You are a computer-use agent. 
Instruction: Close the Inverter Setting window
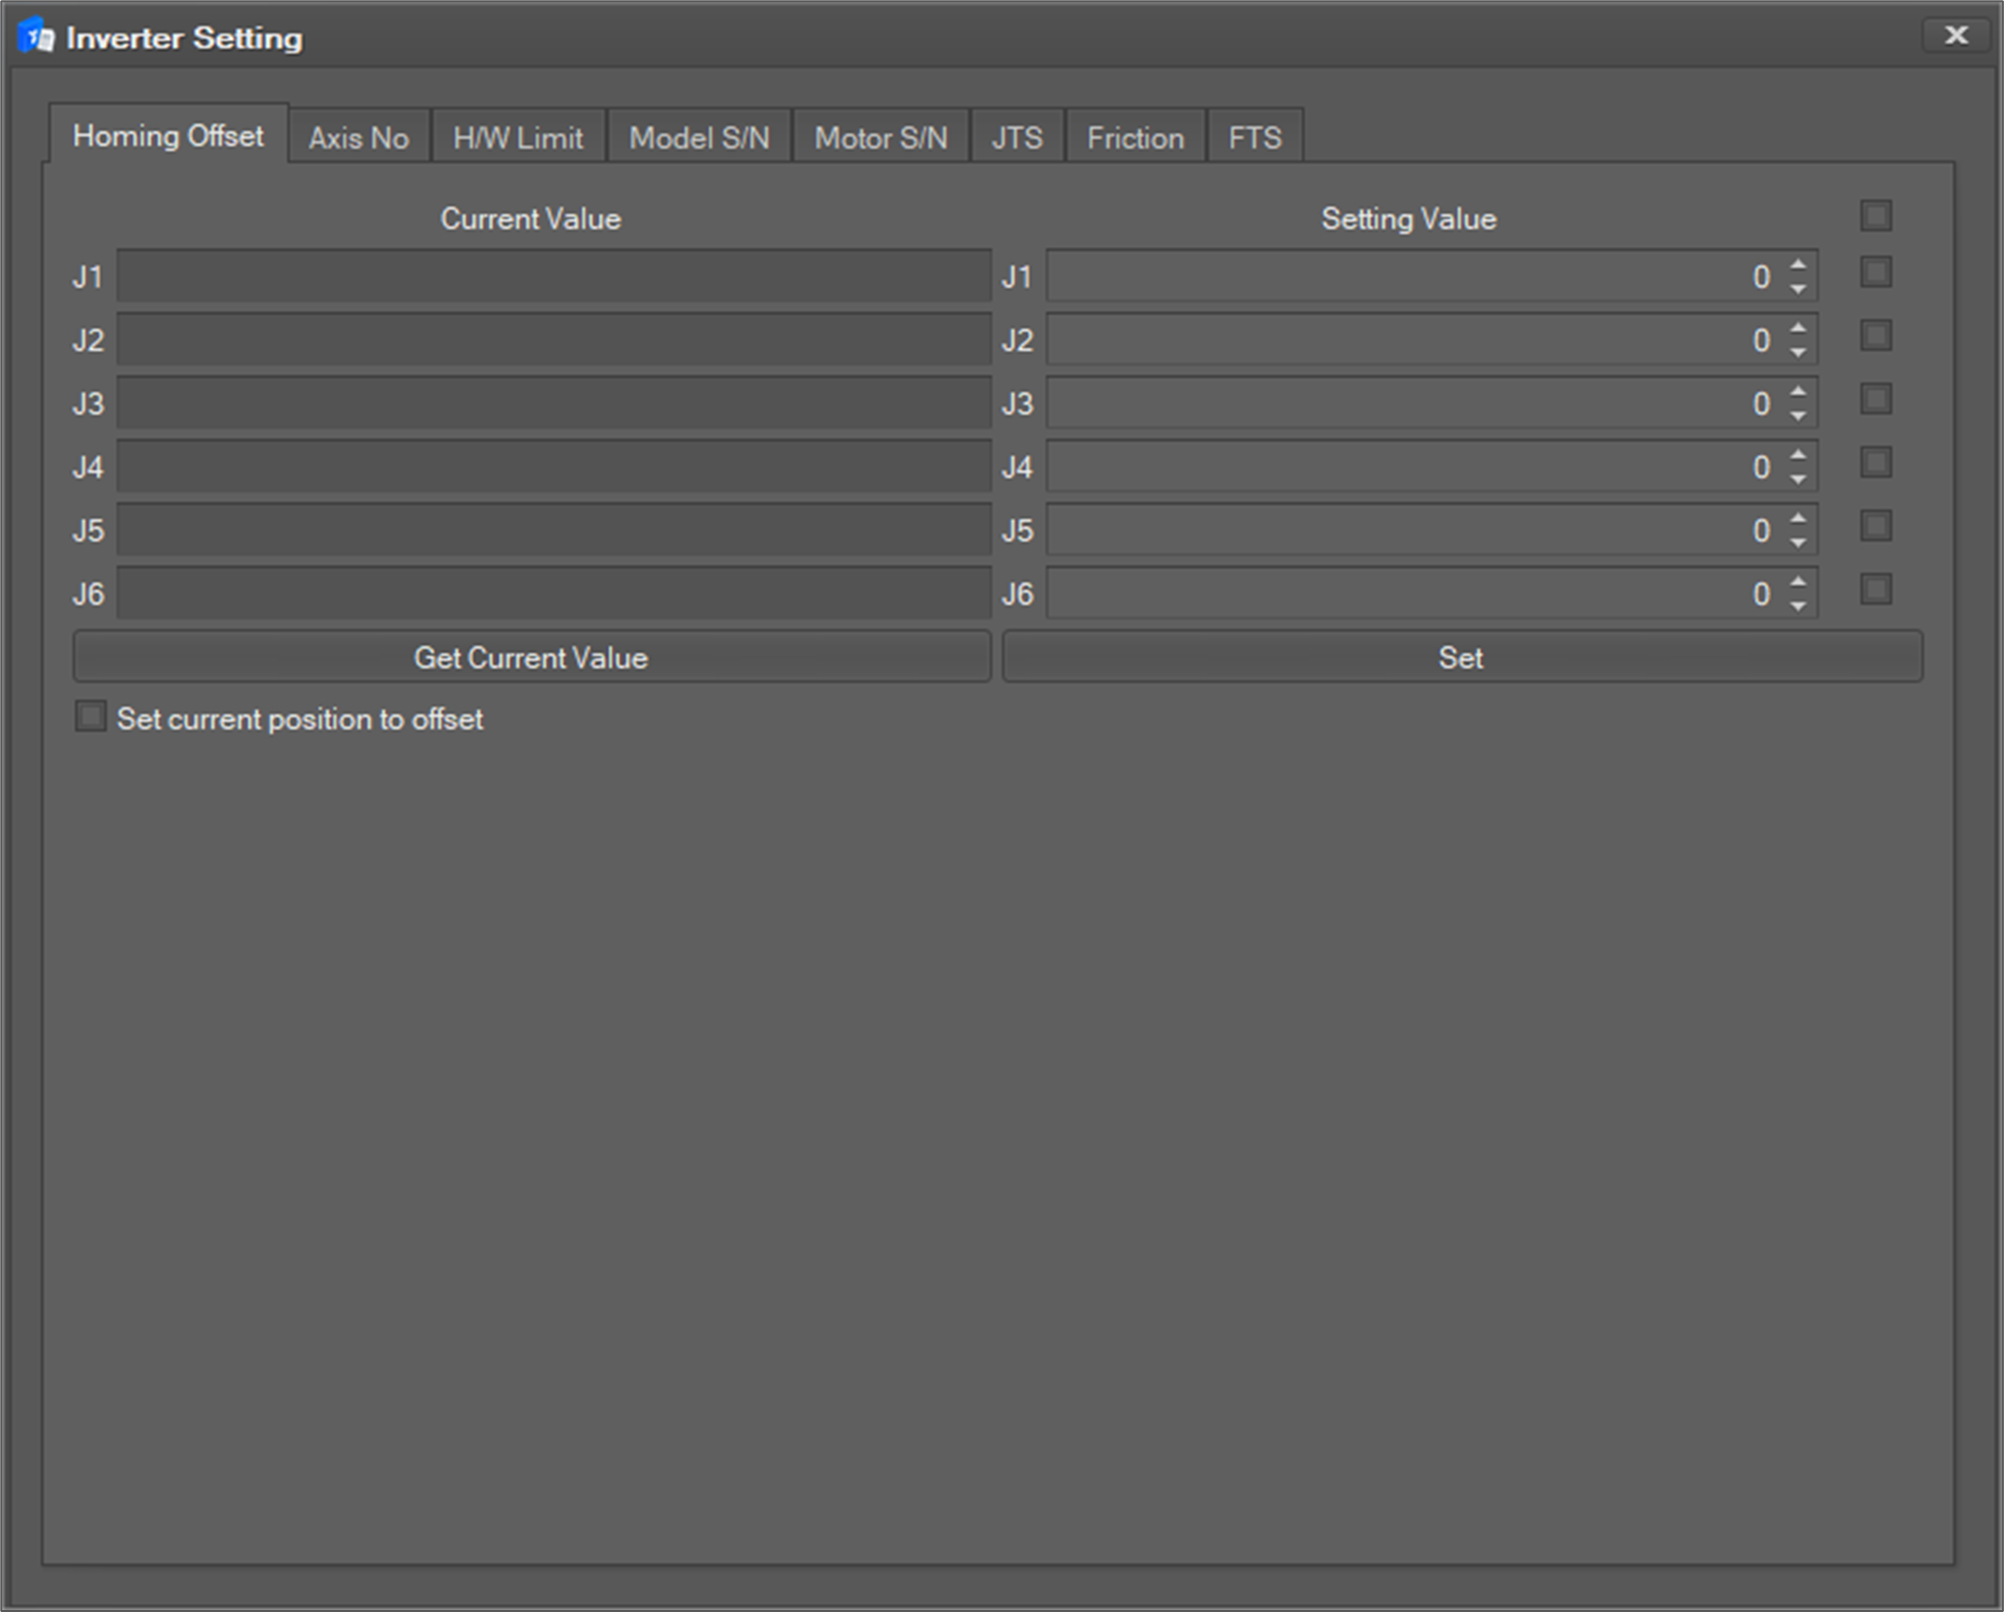pyautogui.click(x=1955, y=36)
